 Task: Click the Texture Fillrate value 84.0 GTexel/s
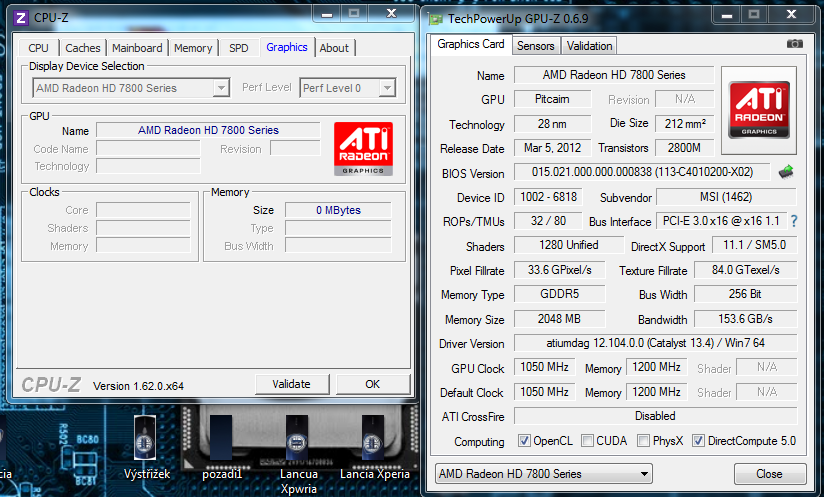(x=745, y=270)
